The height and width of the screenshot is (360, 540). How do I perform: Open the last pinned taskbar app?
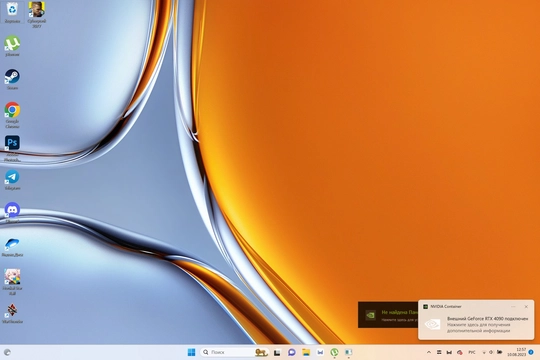click(x=349, y=352)
